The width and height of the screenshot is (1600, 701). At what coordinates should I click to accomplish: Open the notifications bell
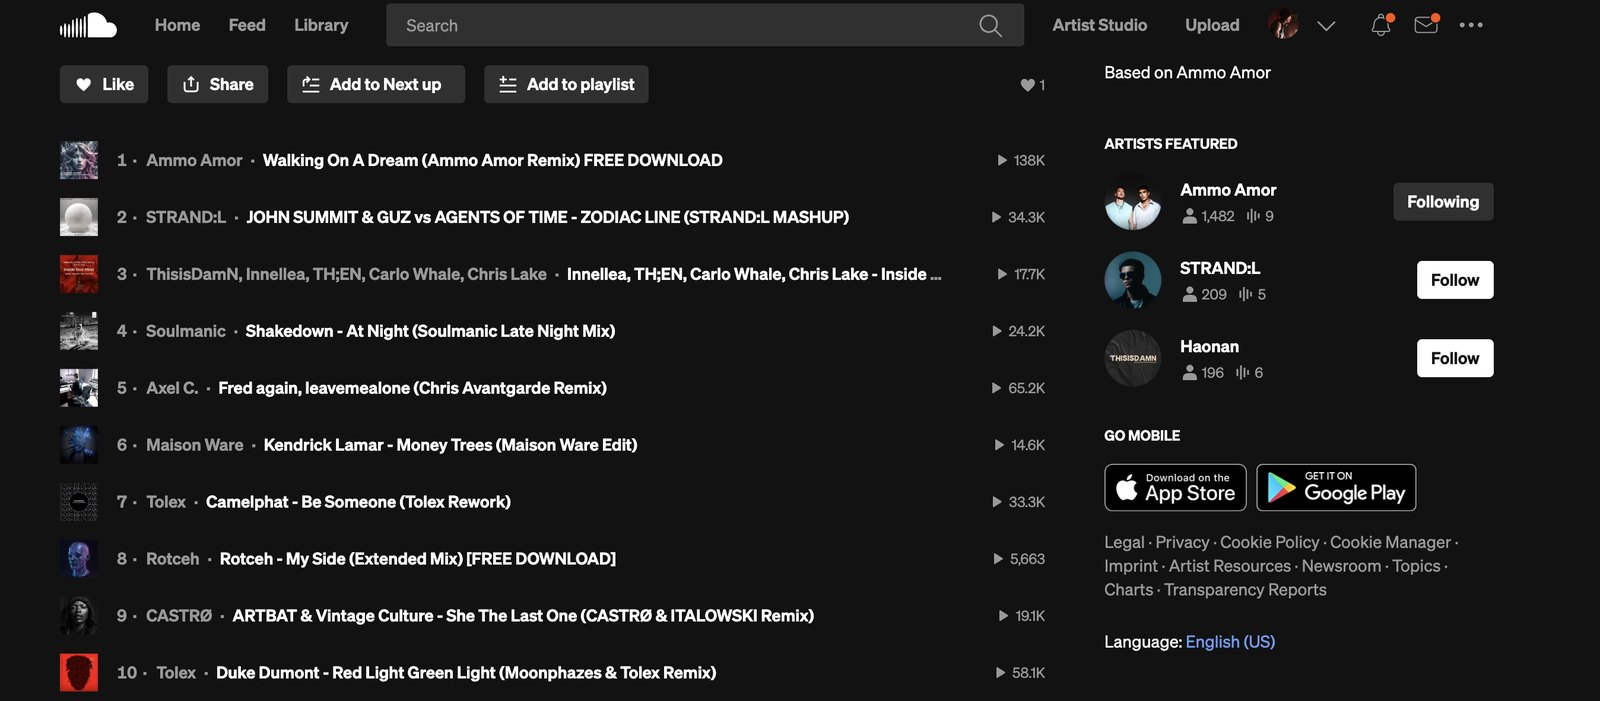point(1381,25)
